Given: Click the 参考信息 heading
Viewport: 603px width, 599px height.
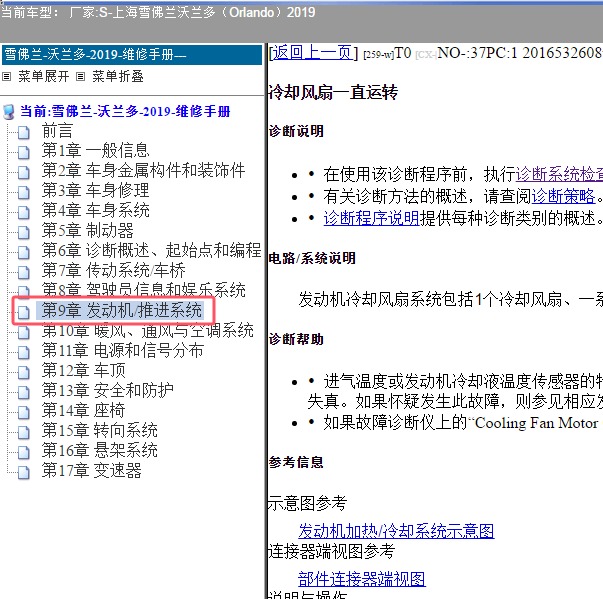Looking at the screenshot, I should point(296,462).
